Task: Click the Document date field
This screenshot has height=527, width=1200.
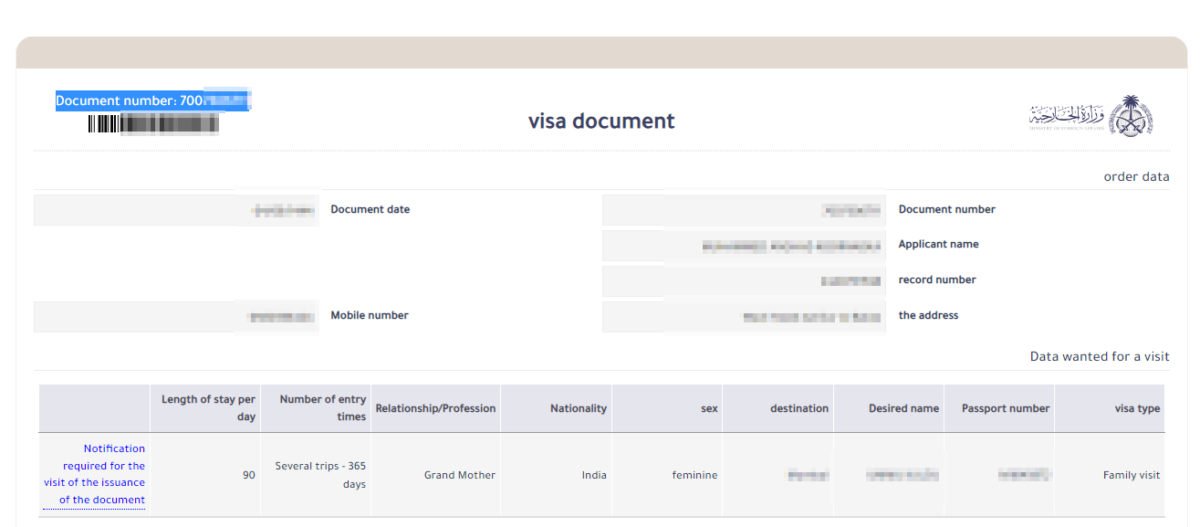Action: pyautogui.click(x=176, y=210)
